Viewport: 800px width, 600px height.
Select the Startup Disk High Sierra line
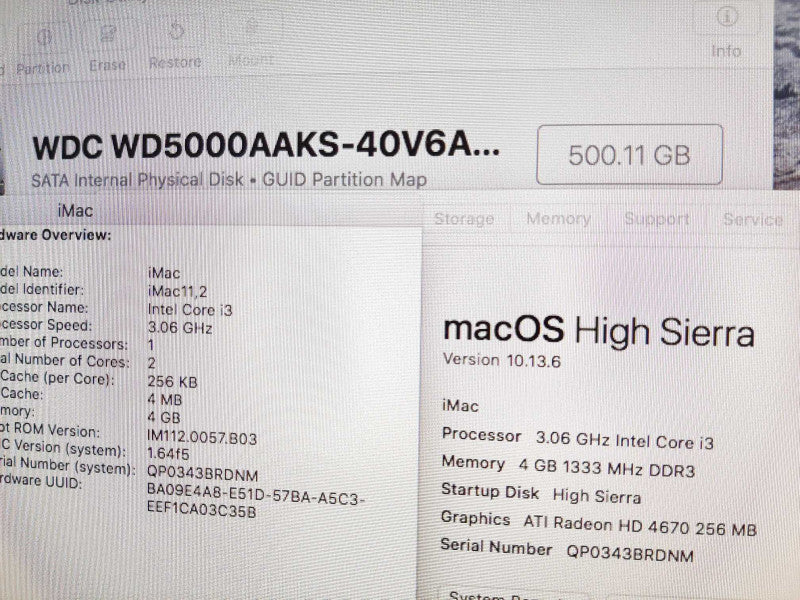[x=541, y=493]
